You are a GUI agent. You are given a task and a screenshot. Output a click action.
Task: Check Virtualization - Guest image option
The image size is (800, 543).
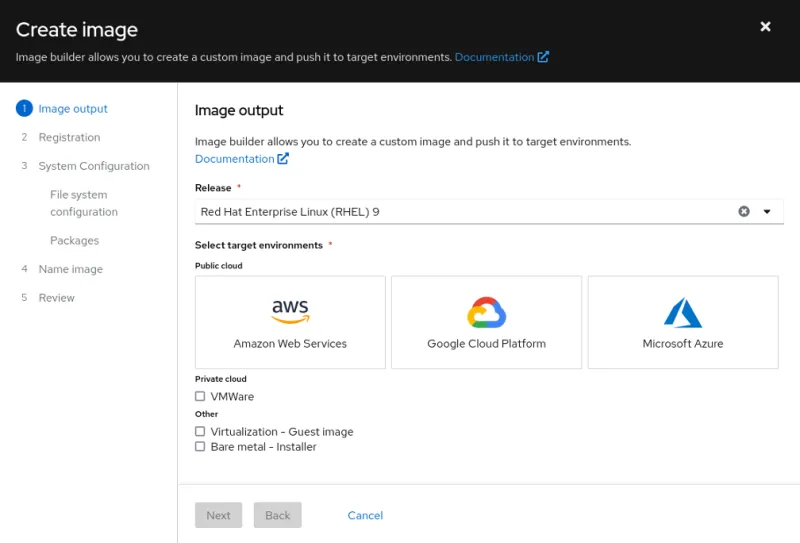200,432
